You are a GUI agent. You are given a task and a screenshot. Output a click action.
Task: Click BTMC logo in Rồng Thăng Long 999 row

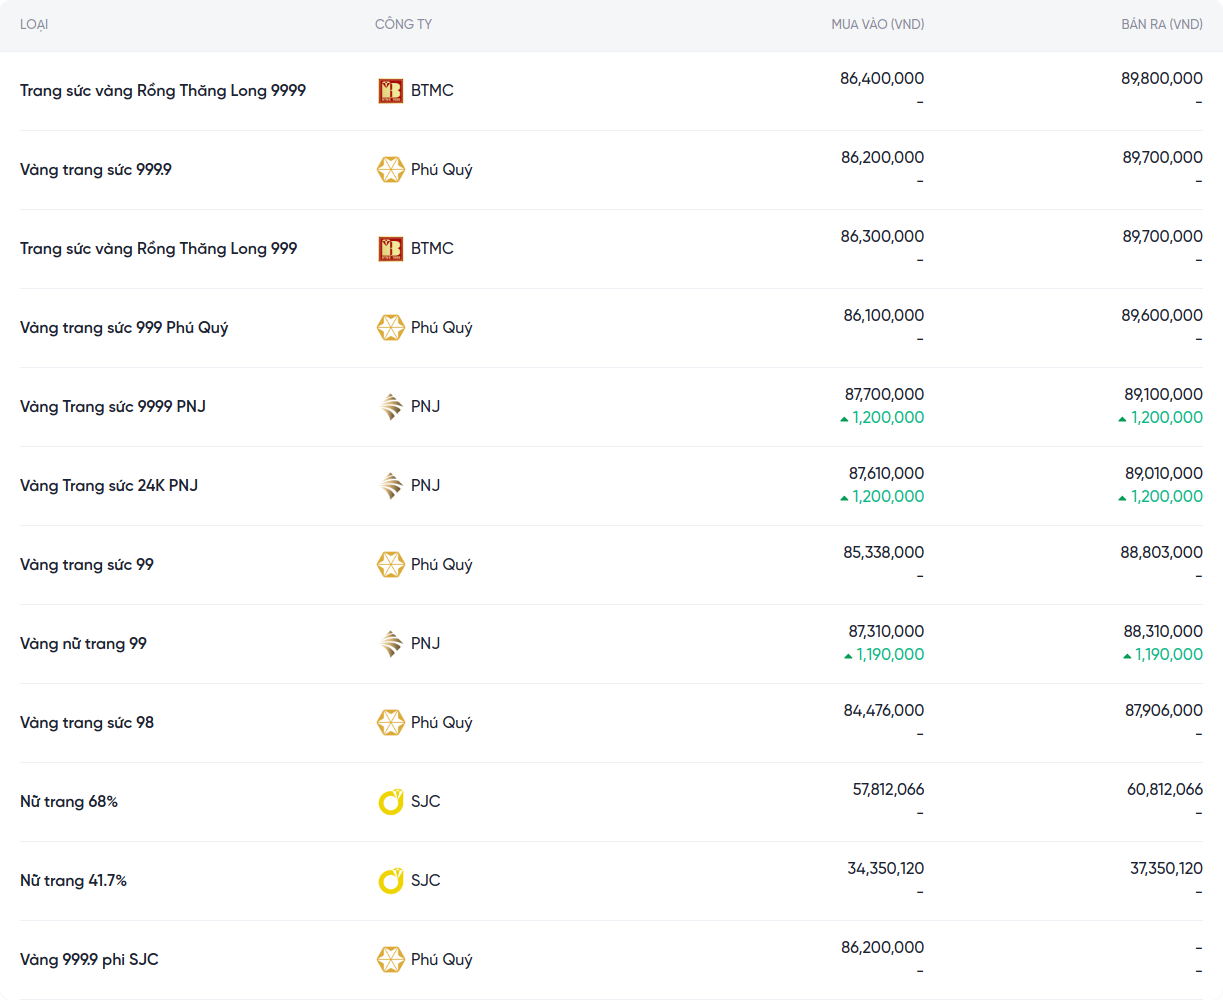coord(390,249)
